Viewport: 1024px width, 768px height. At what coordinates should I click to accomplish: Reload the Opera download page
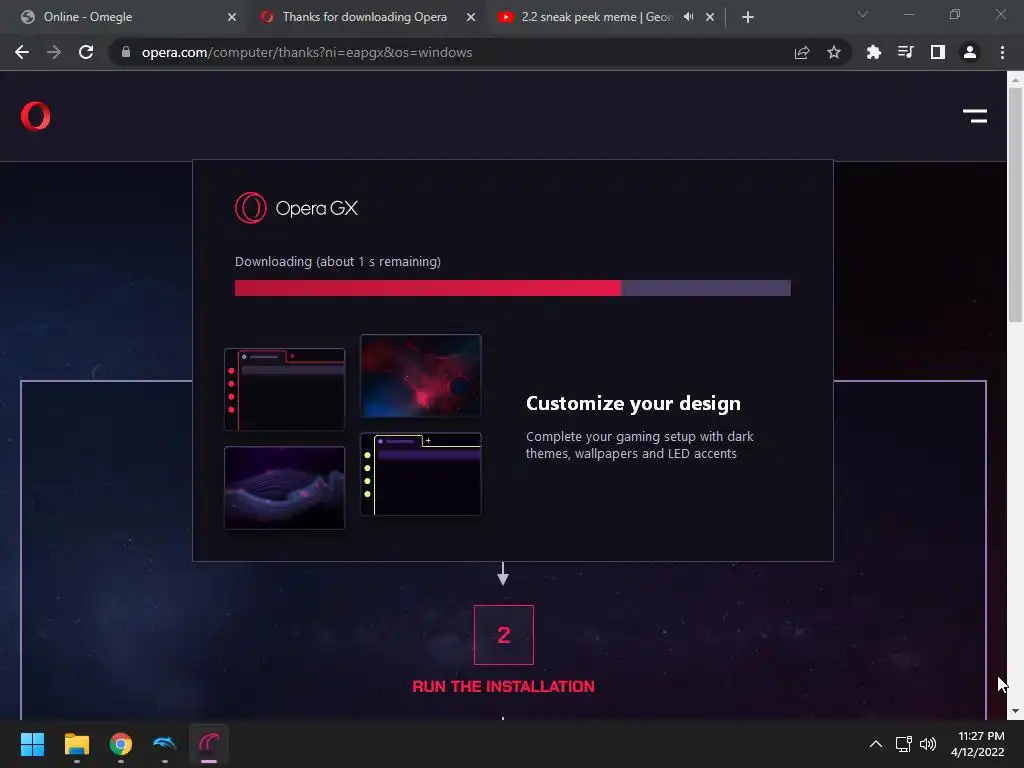pyautogui.click(x=86, y=52)
